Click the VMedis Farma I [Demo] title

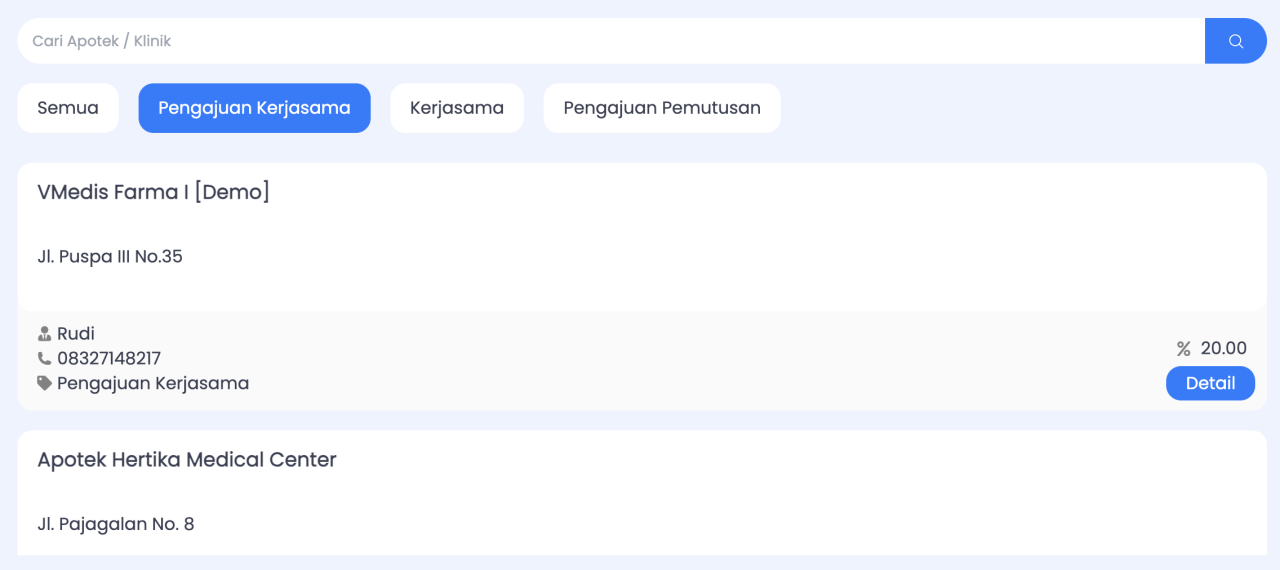coord(153,192)
